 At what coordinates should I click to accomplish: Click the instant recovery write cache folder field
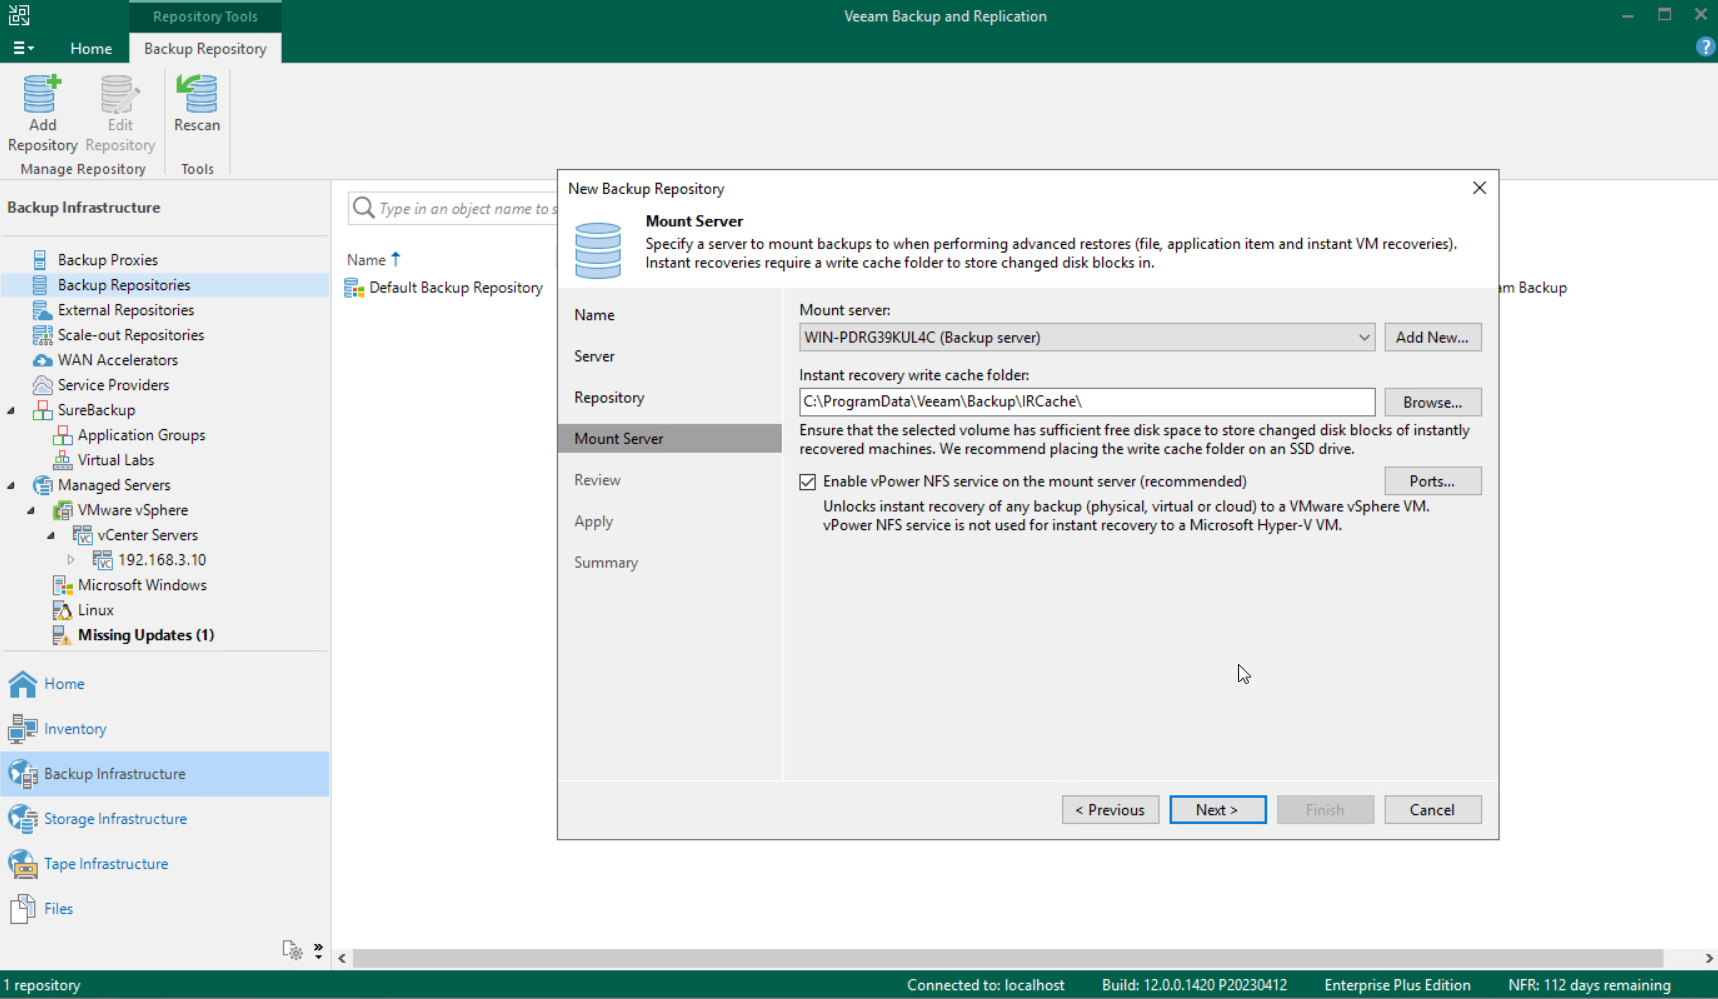[1087, 402]
